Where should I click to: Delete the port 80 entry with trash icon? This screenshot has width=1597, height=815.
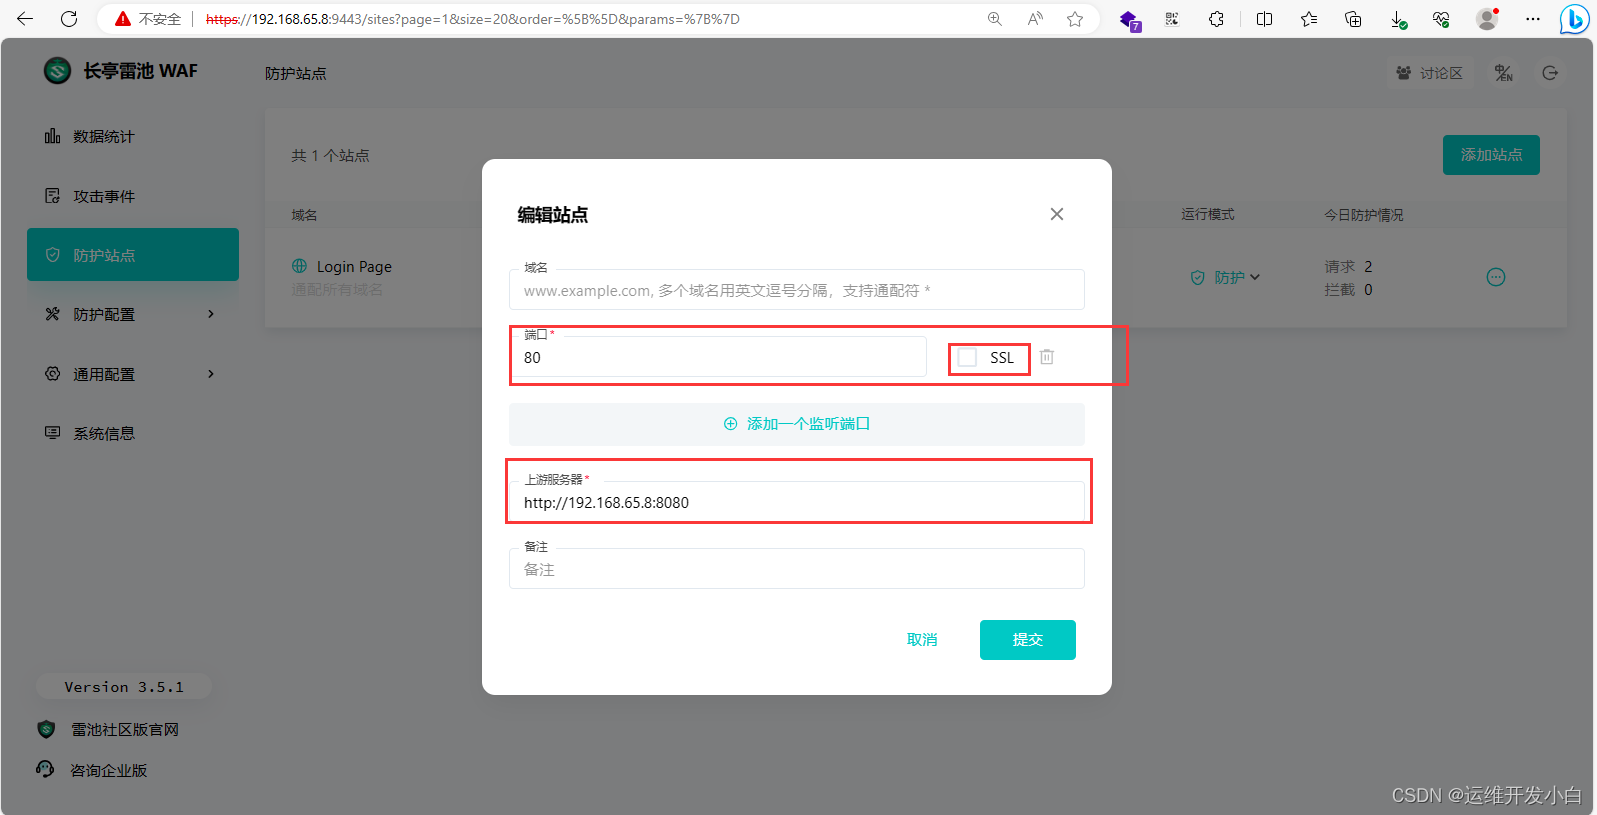(1047, 357)
